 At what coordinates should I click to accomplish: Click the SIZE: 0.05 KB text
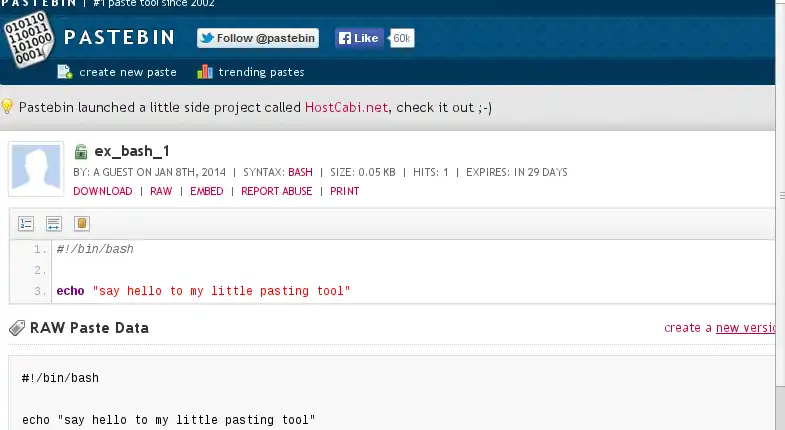[362, 172]
